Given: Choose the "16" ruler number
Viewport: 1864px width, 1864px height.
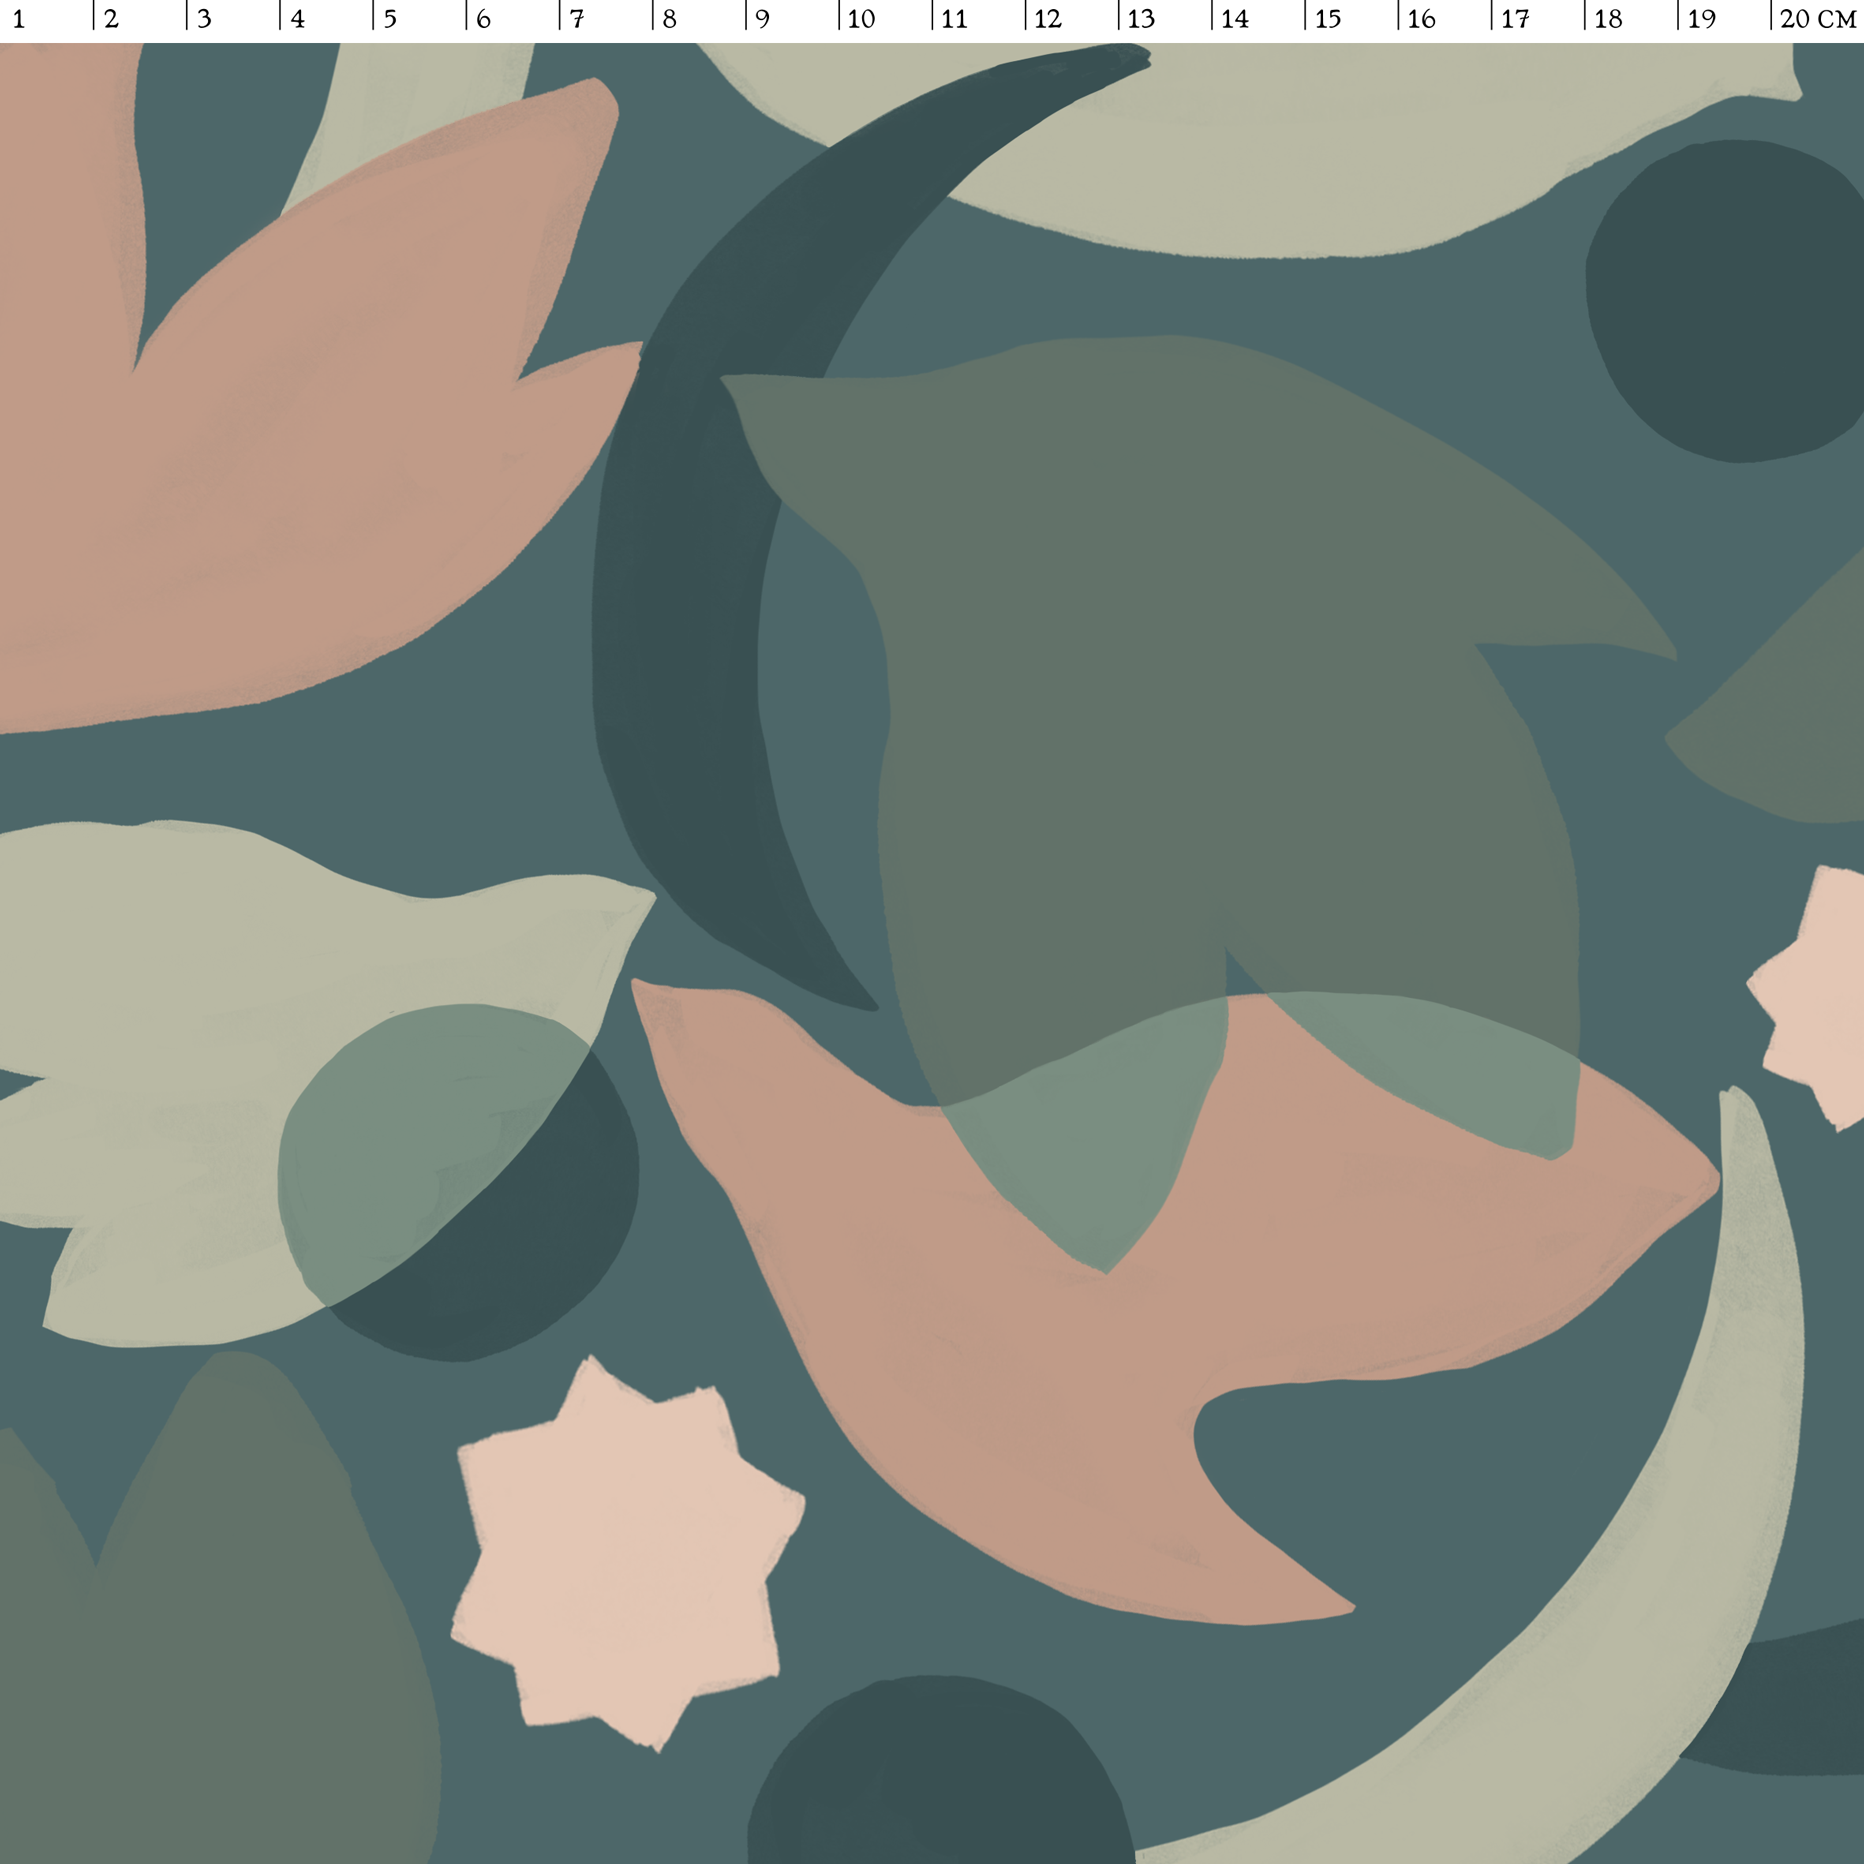Looking at the screenshot, I should tap(1421, 19).
